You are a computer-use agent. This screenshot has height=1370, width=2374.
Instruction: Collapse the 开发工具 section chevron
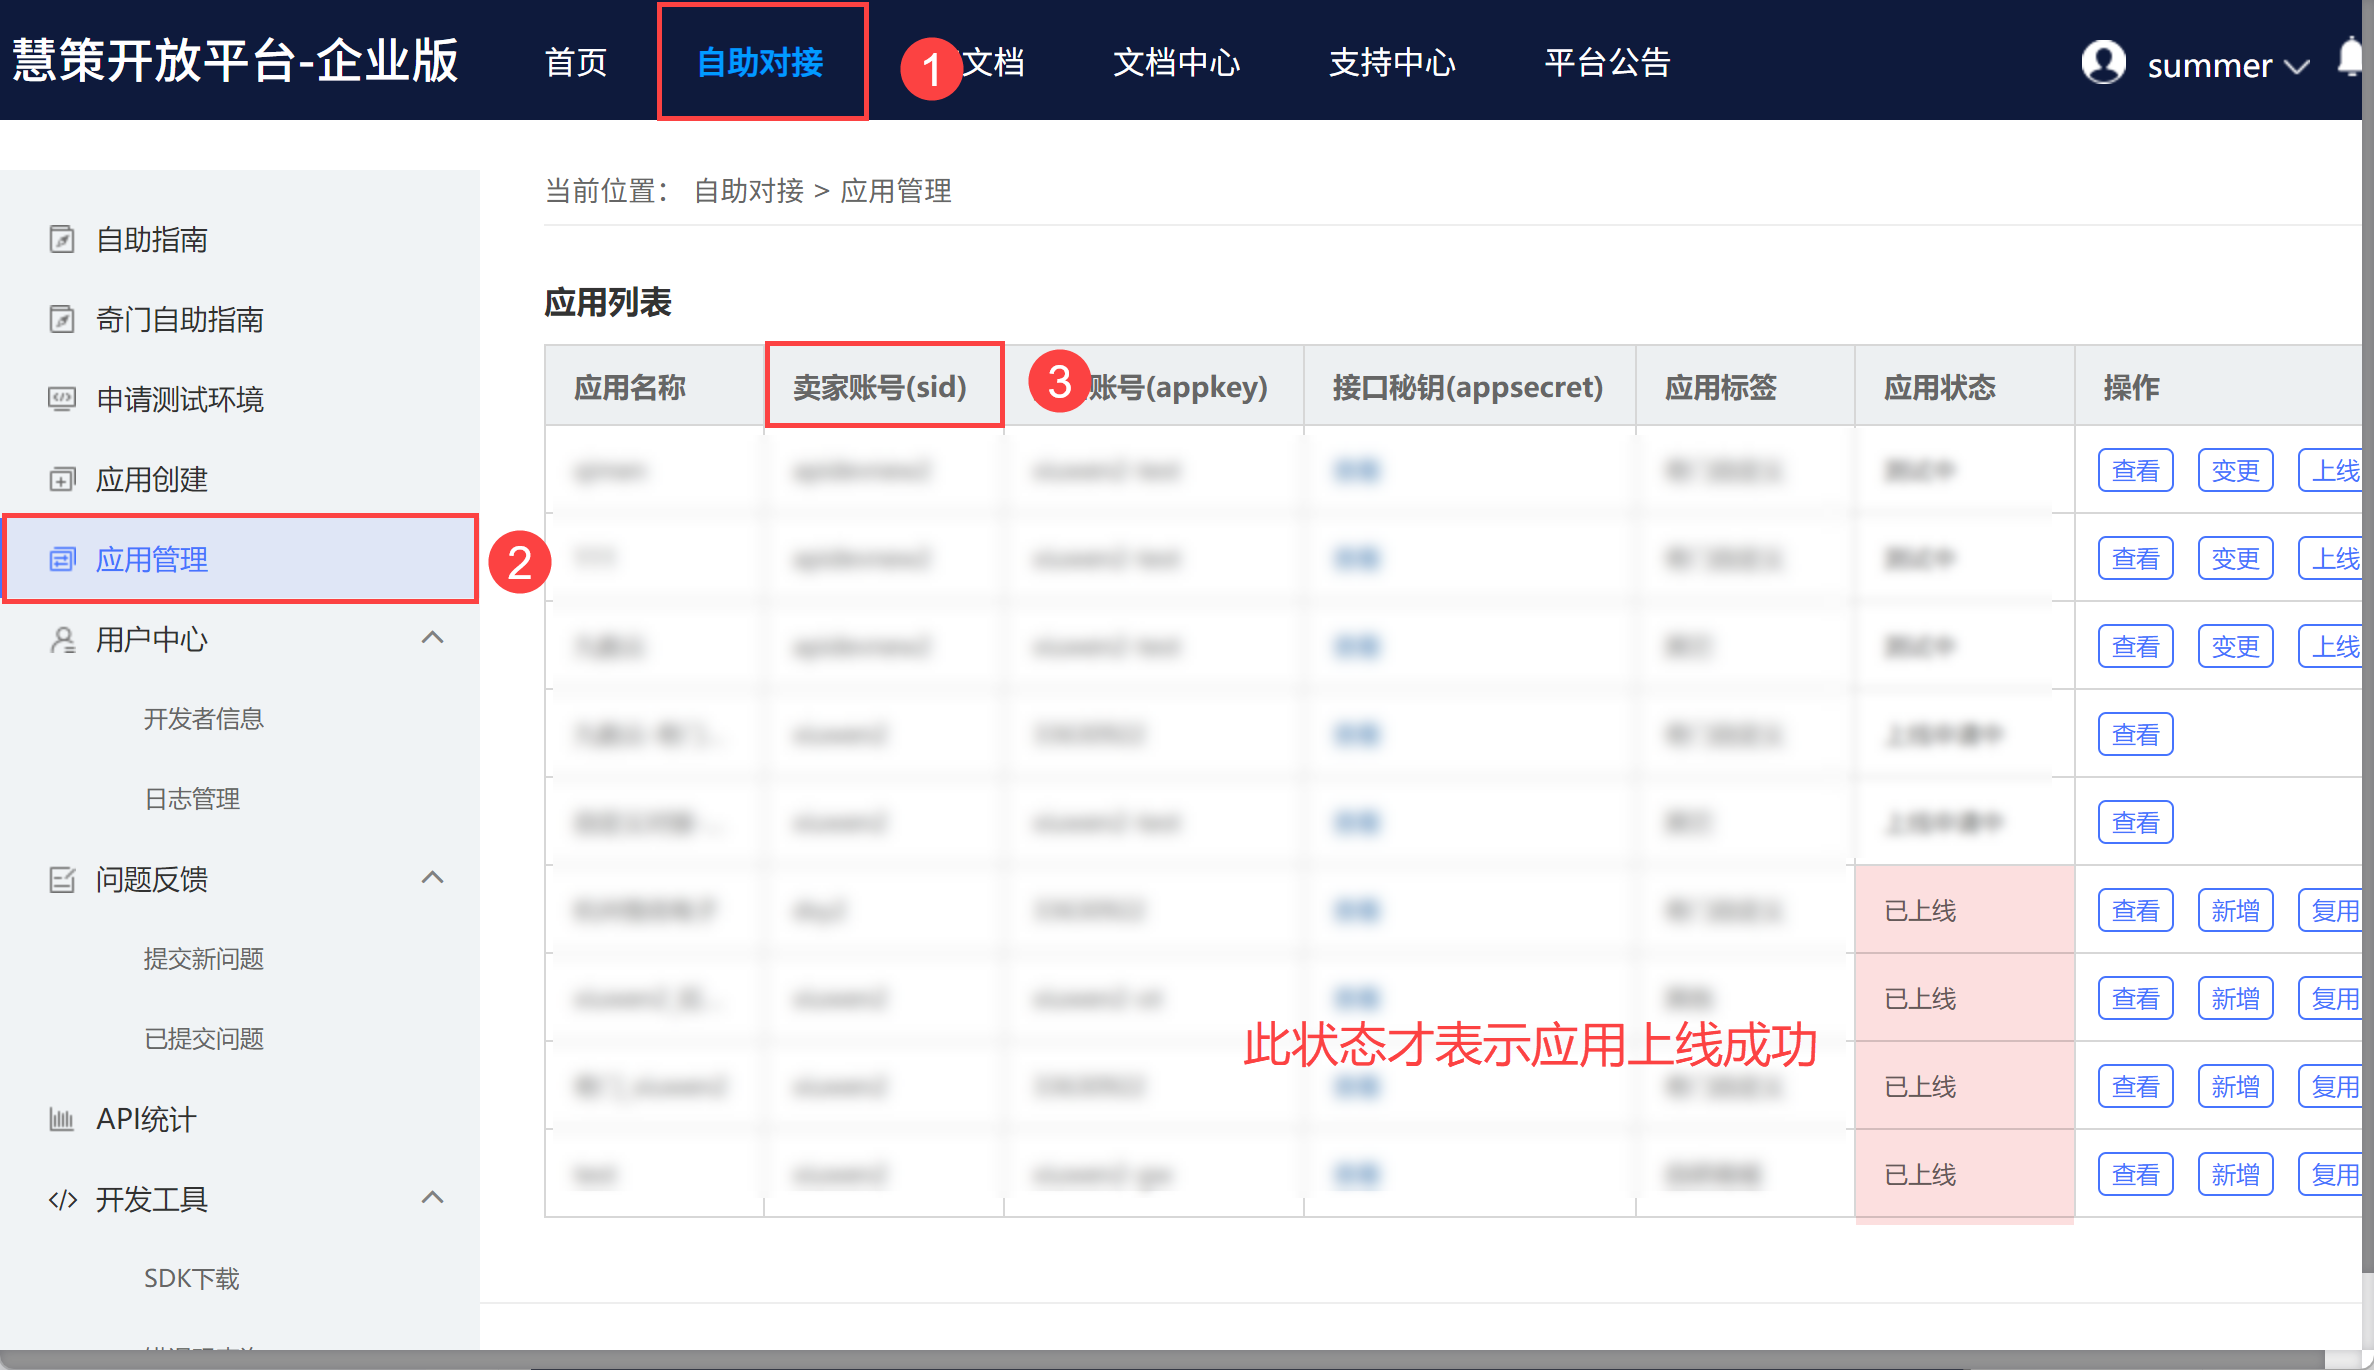[x=432, y=1198]
